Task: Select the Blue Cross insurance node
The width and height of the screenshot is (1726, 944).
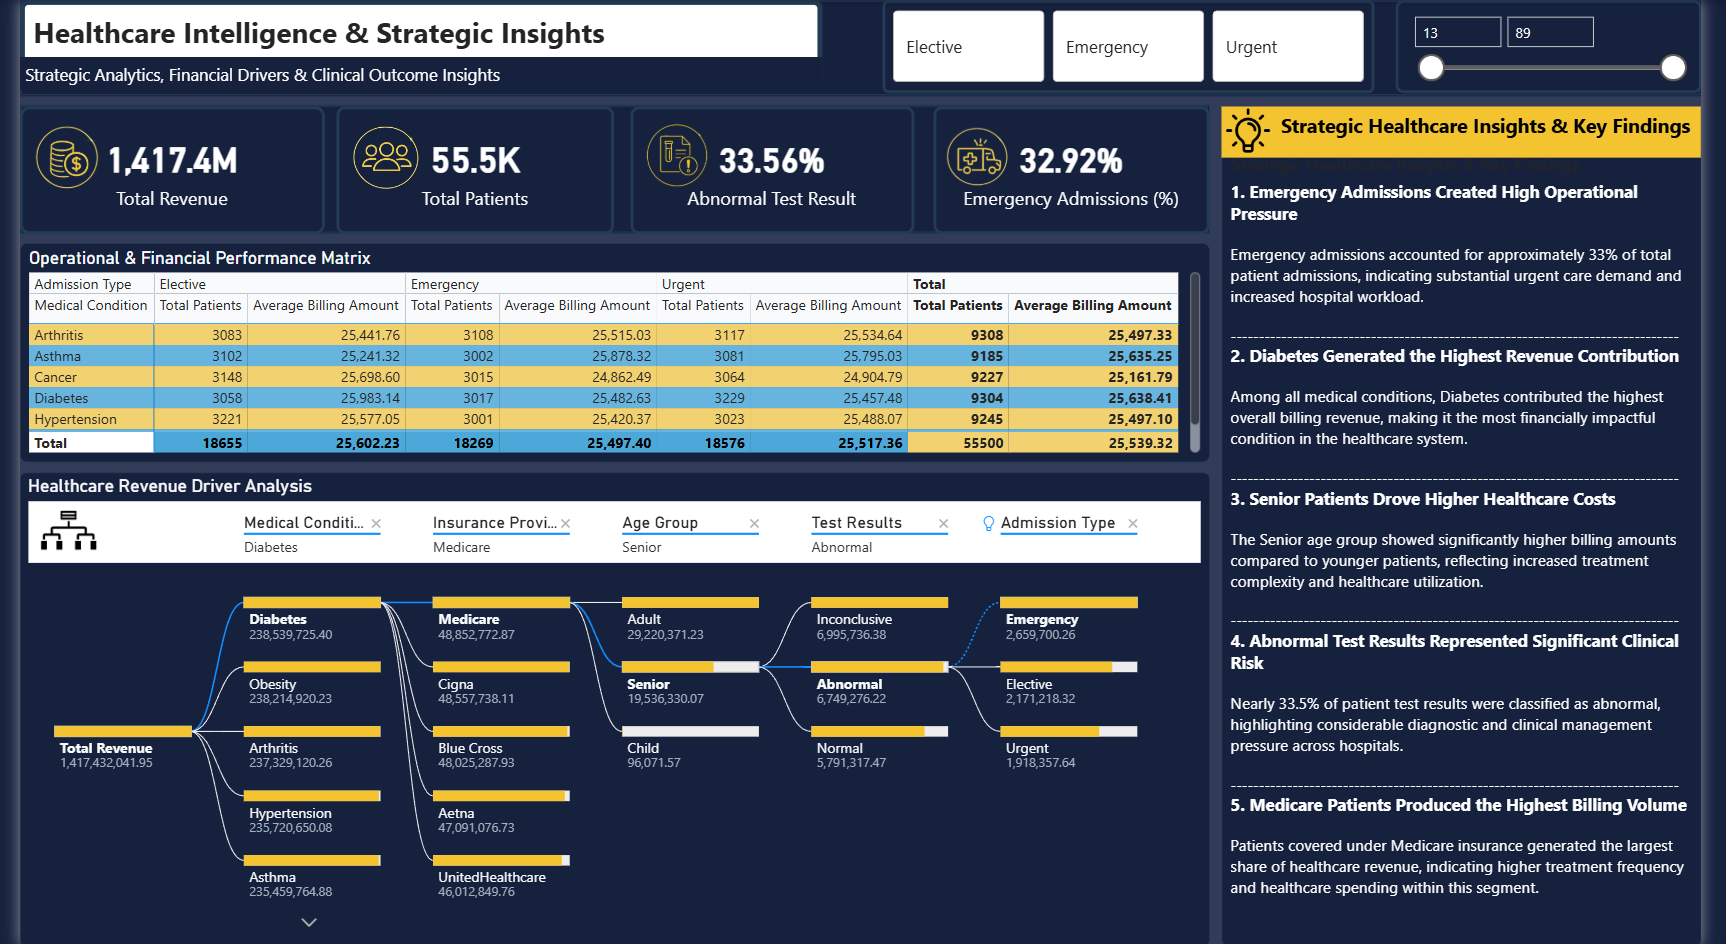Action: pyautogui.click(x=501, y=748)
